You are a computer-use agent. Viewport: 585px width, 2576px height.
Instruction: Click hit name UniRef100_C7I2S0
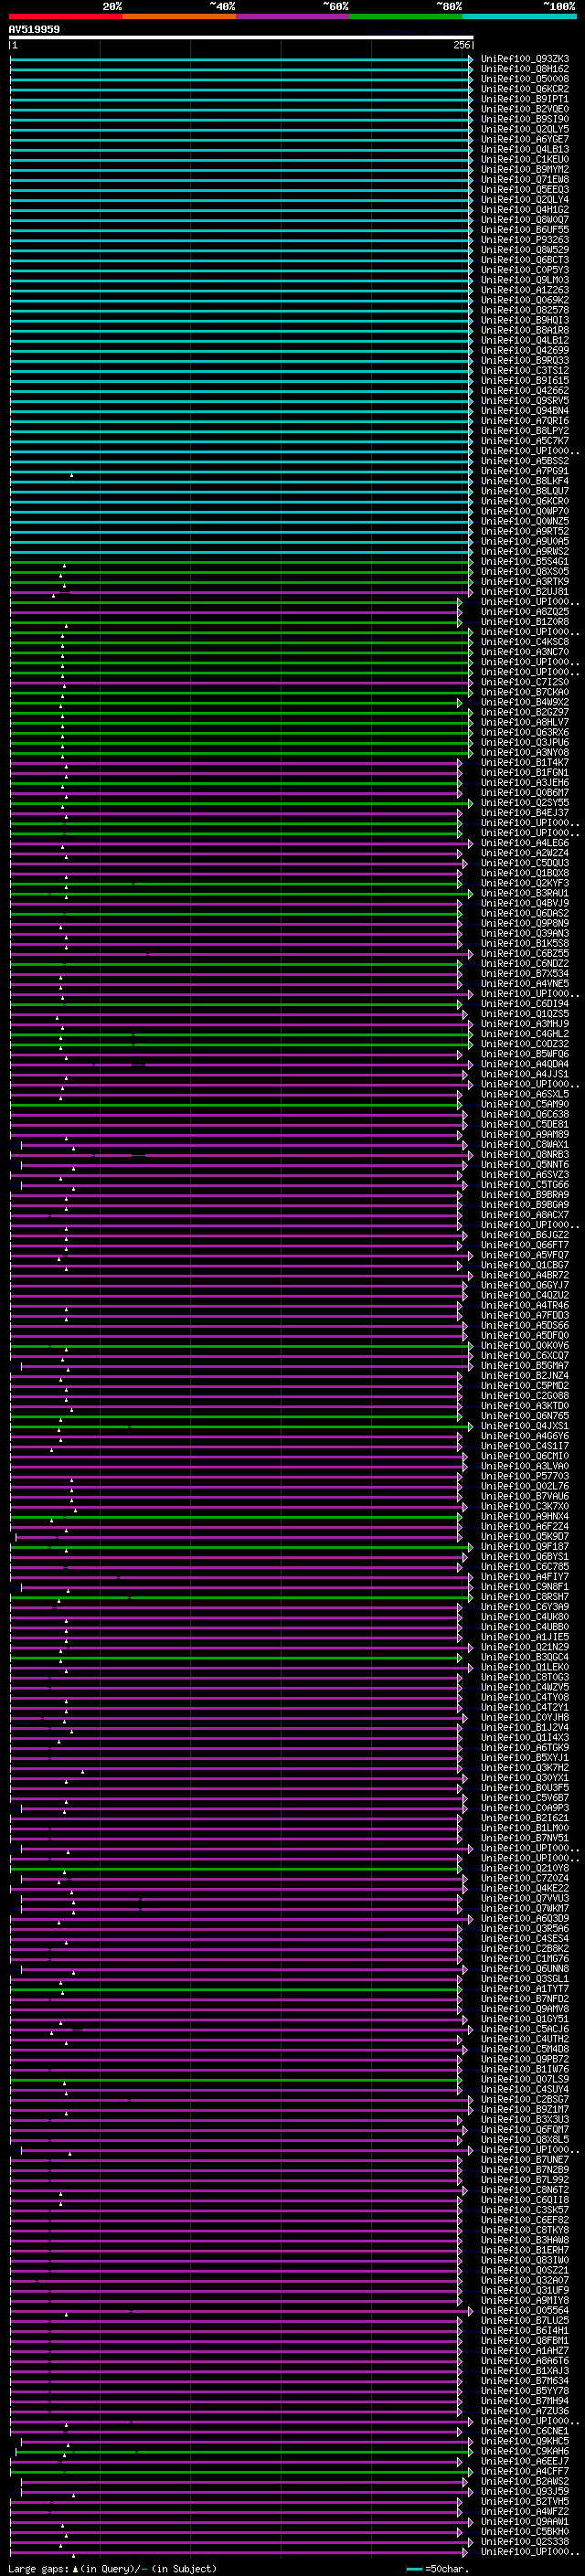(x=525, y=682)
